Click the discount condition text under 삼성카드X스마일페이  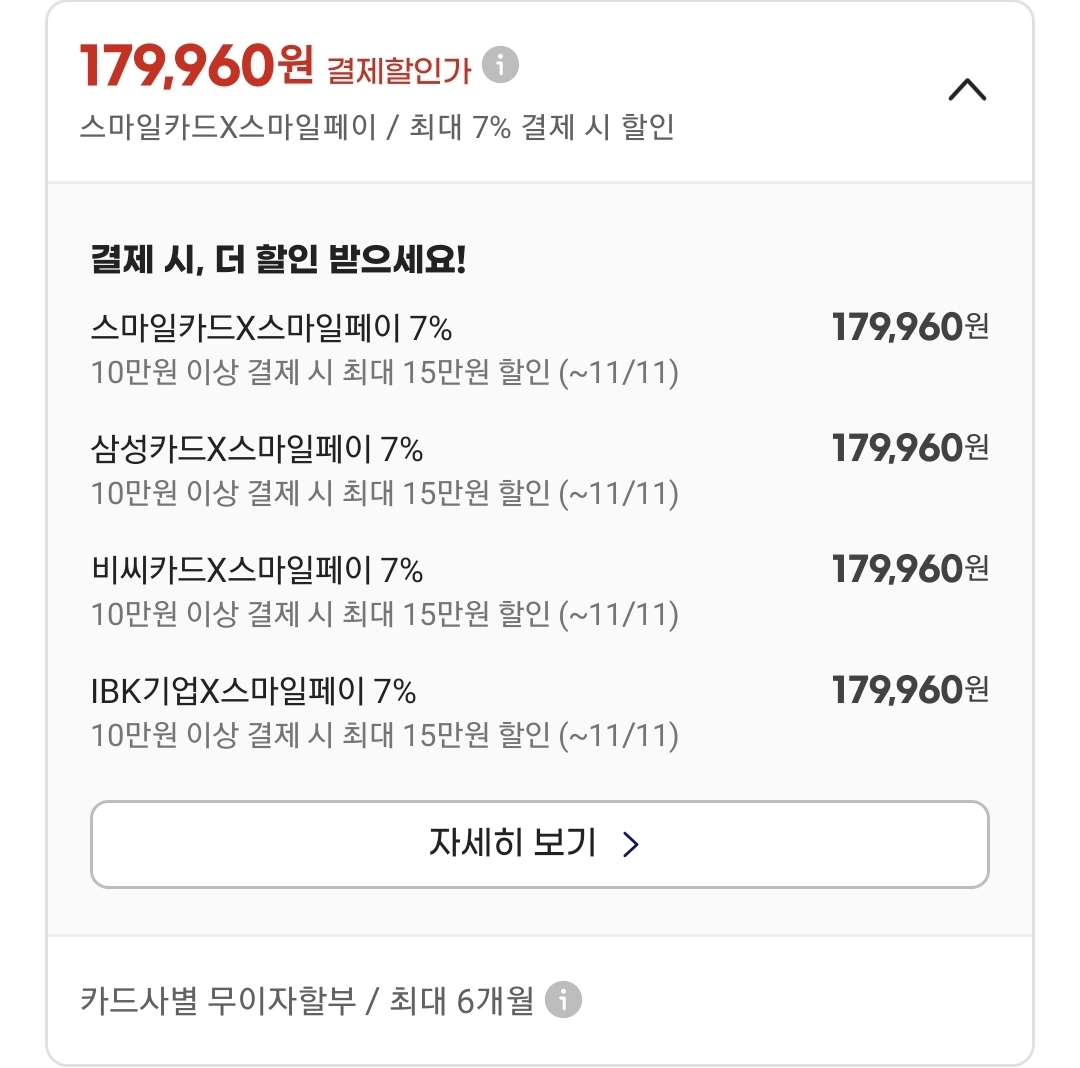pos(384,493)
